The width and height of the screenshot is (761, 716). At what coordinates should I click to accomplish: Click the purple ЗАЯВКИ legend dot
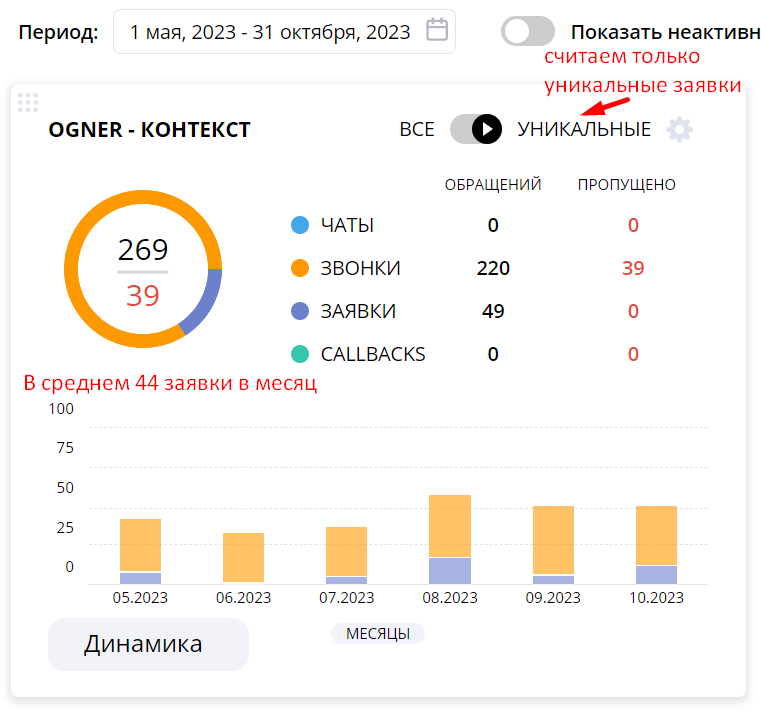tap(300, 311)
